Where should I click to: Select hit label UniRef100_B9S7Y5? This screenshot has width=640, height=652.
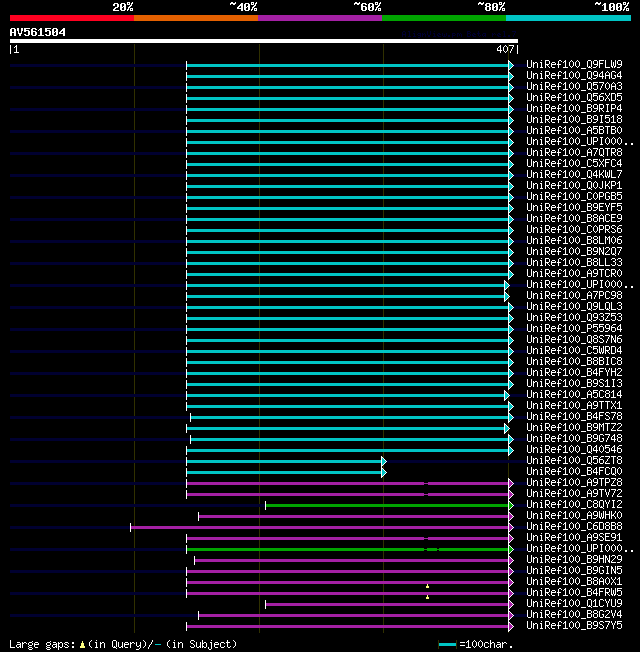pos(574,626)
